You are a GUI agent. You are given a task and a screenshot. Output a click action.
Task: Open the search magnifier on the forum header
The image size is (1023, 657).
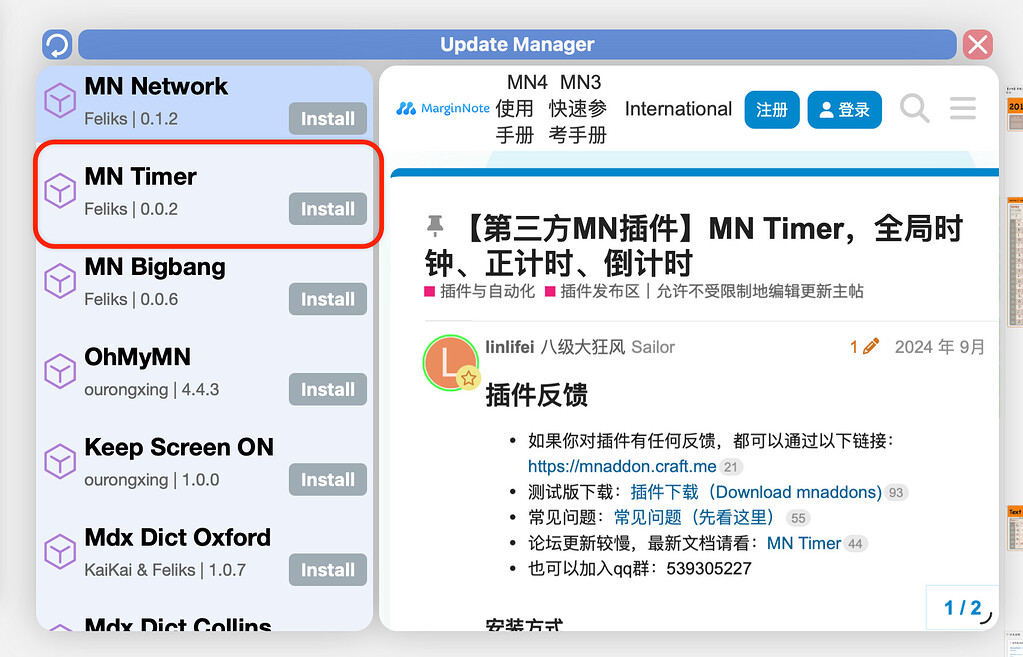914,110
